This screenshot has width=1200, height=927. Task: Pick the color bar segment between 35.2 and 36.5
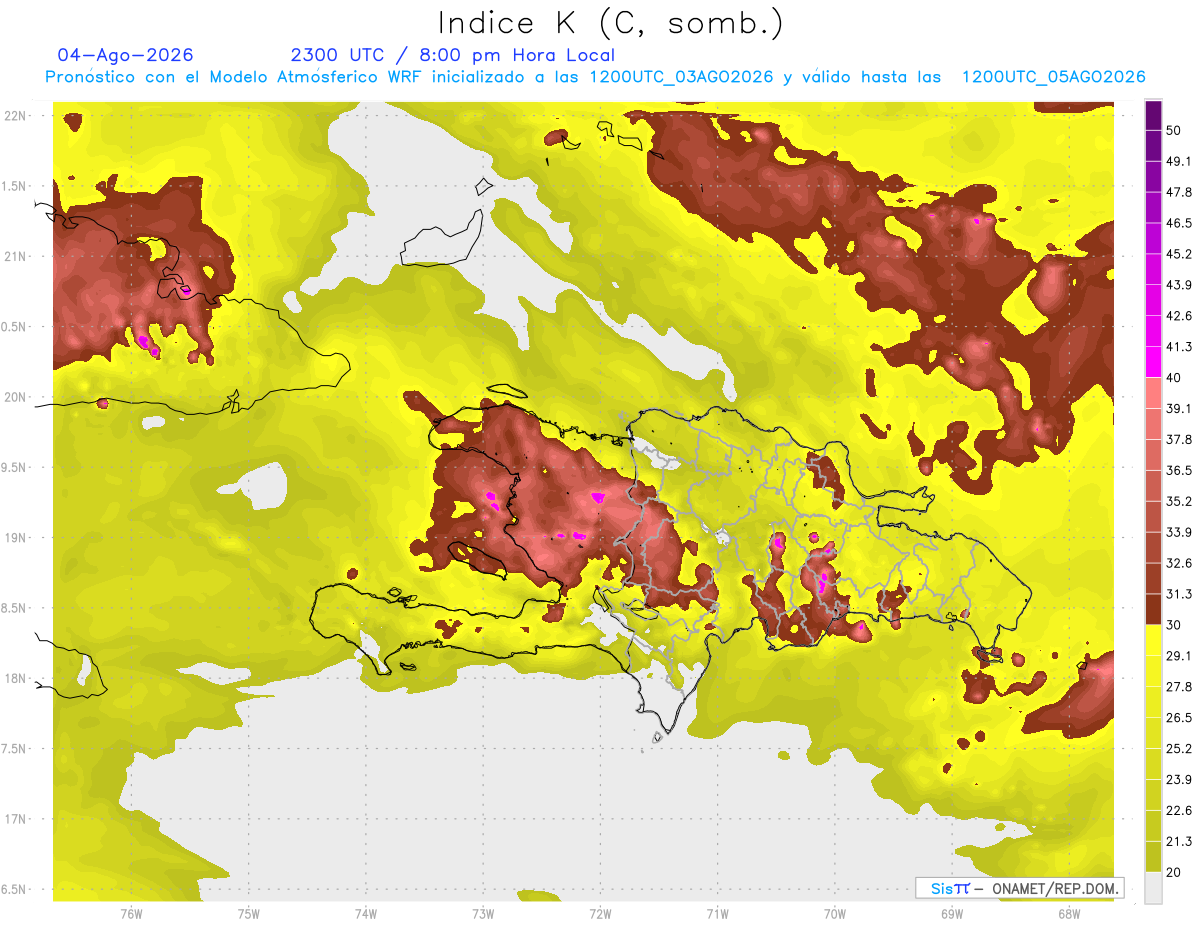(1153, 486)
